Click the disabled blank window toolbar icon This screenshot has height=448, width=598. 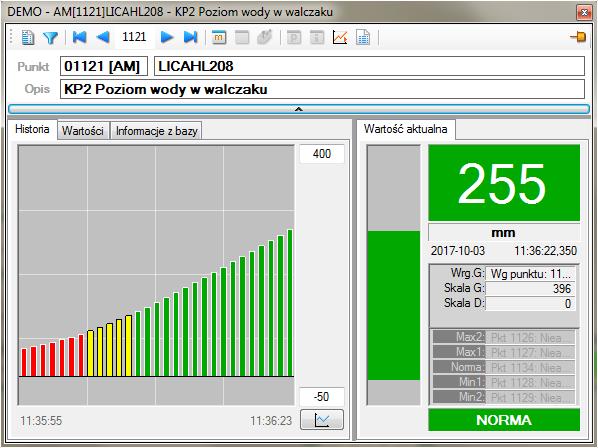tap(242, 37)
